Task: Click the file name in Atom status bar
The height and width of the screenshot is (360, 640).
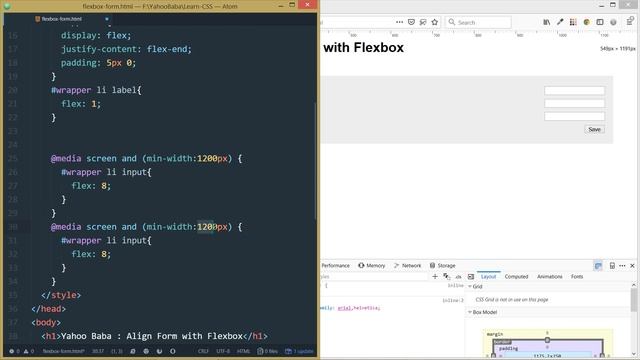Action: click(x=63, y=351)
